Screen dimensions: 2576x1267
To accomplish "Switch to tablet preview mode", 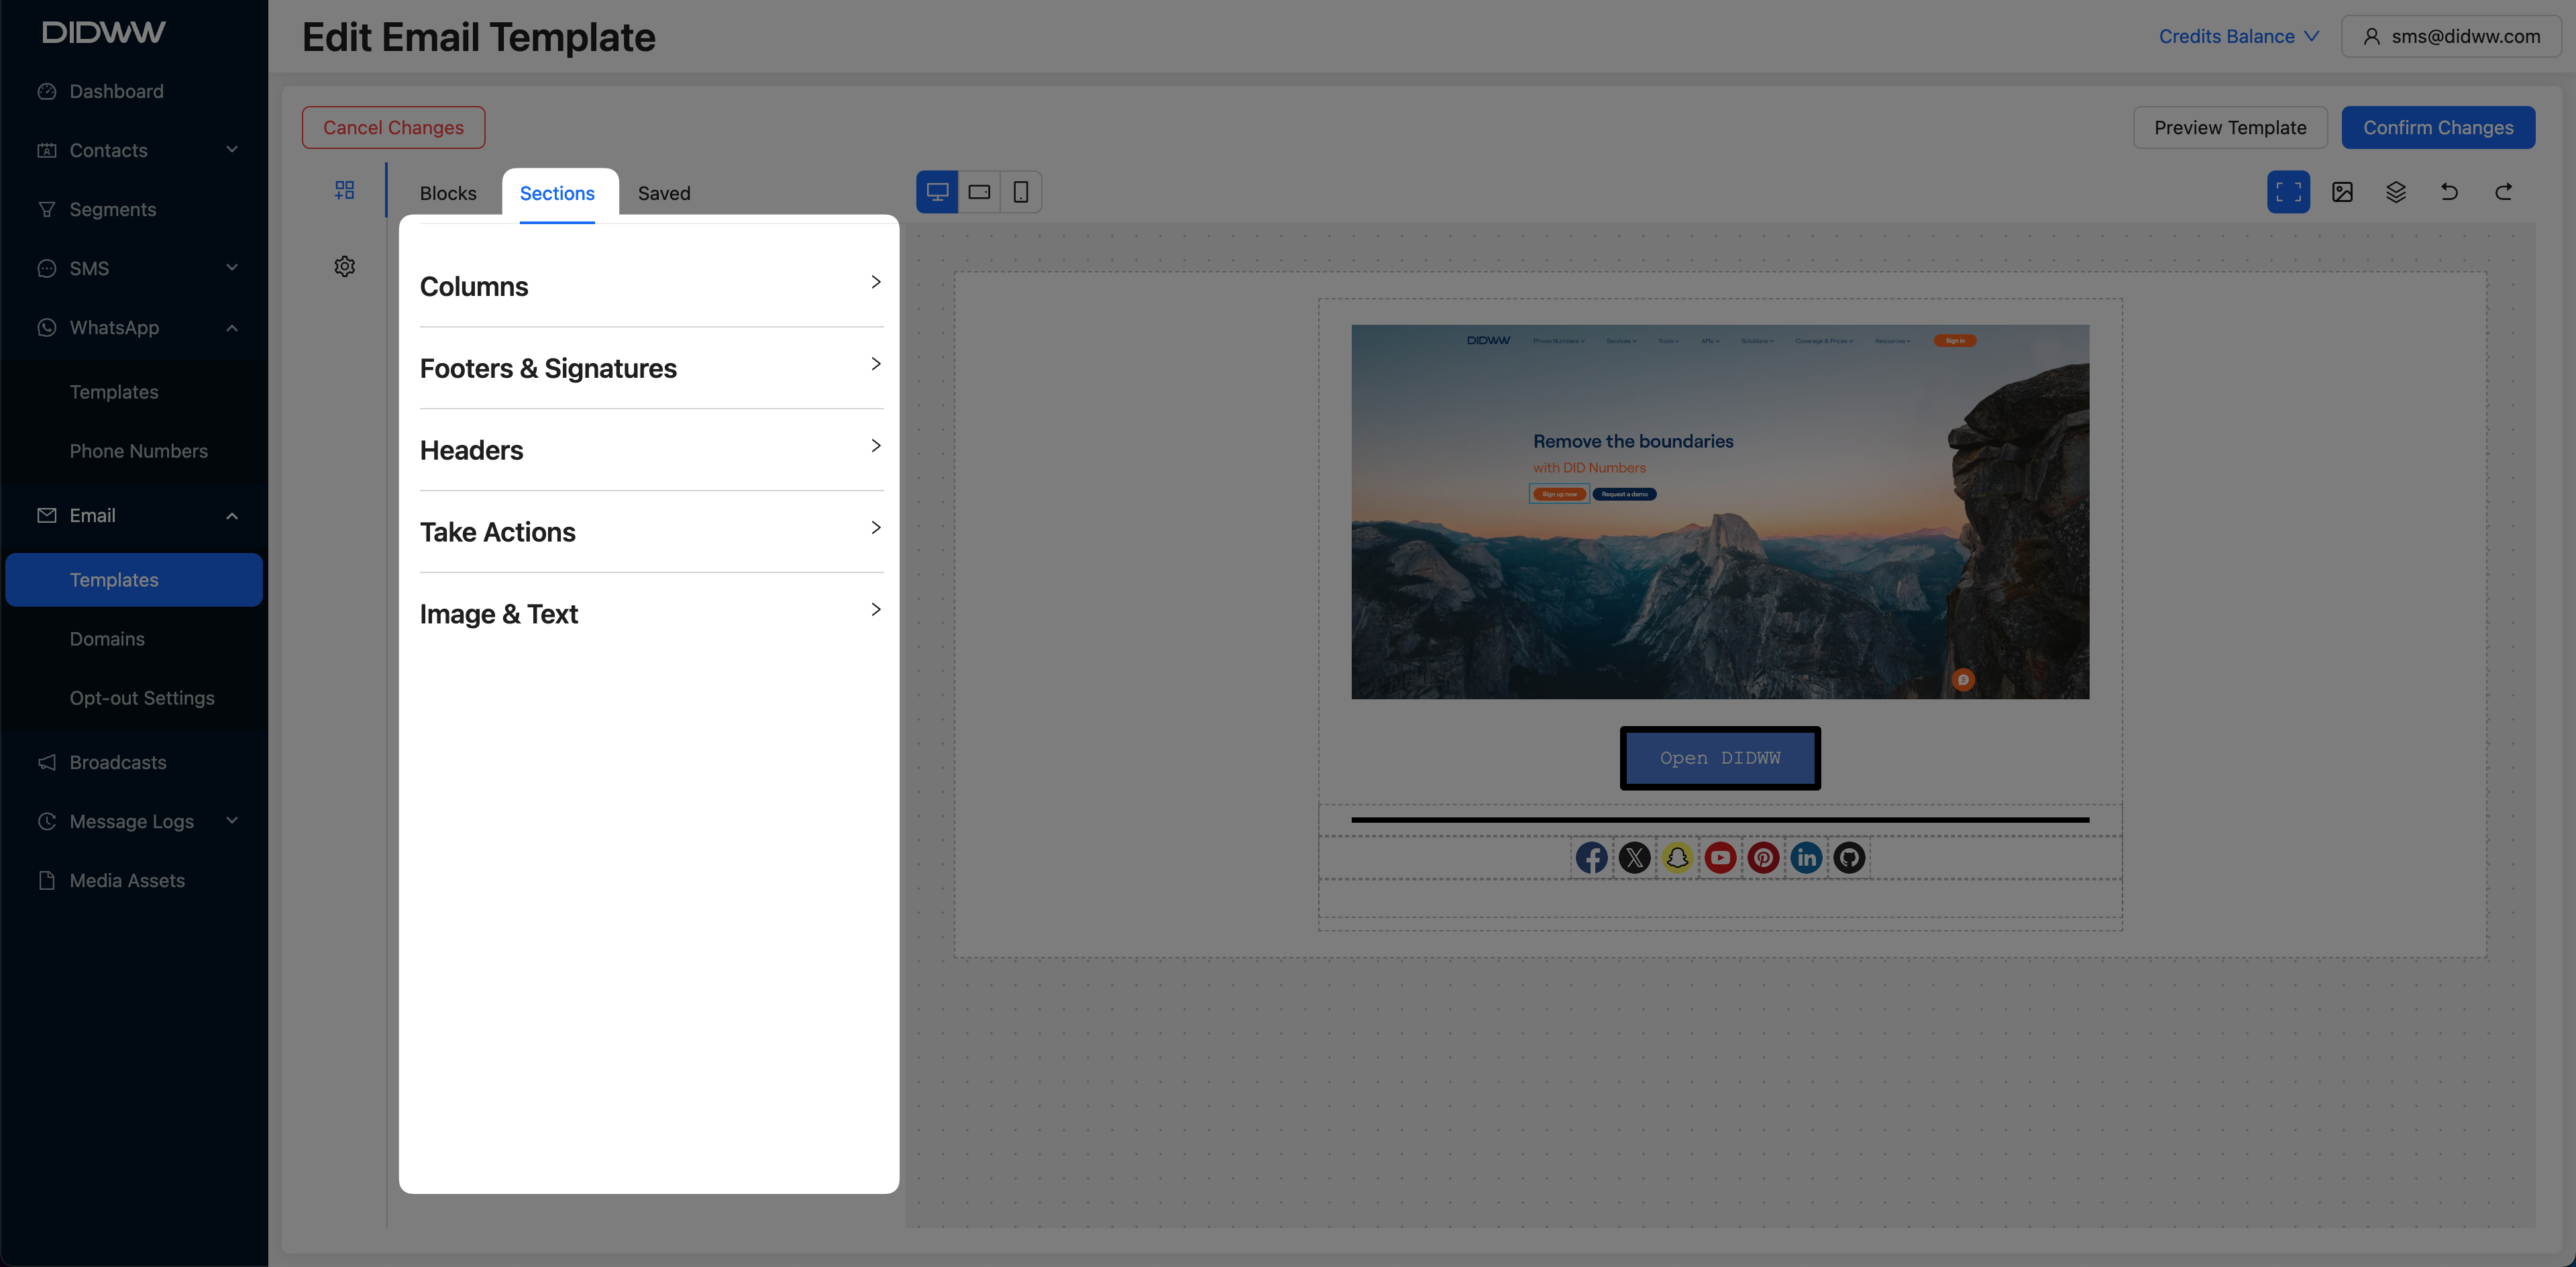I will tap(979, 192).
